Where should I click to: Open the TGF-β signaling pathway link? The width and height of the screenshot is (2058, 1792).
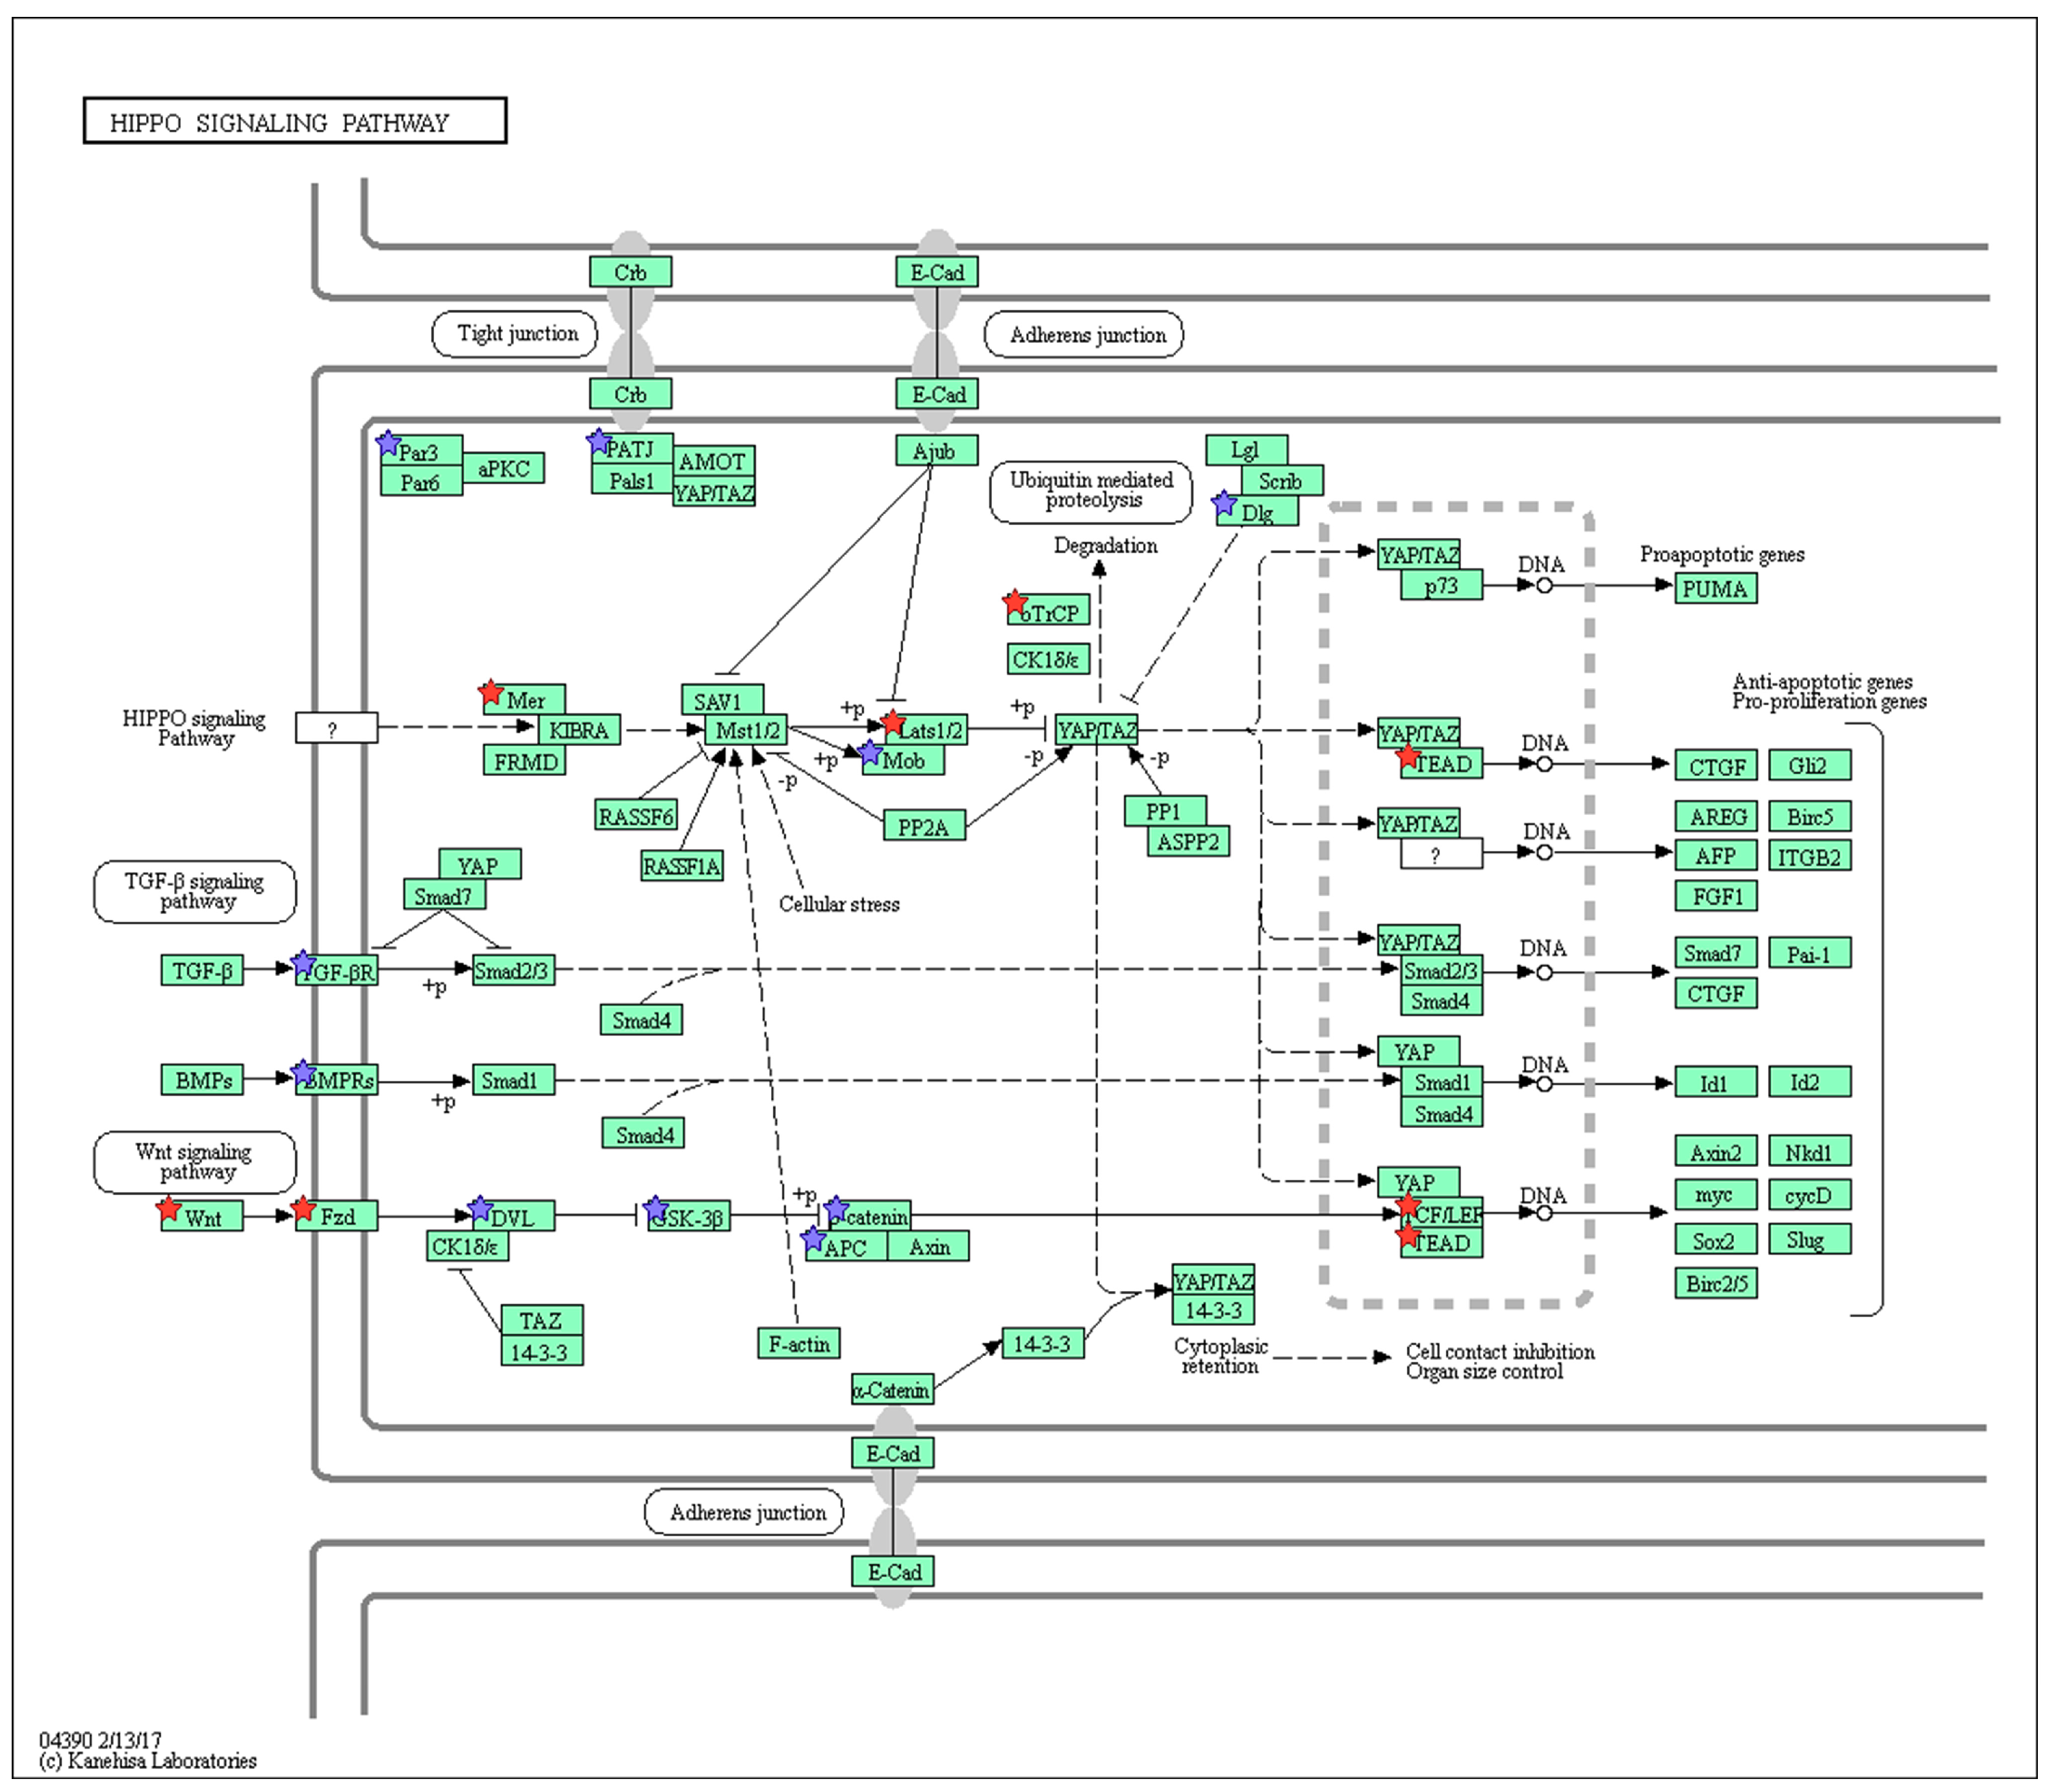(195, 891)
